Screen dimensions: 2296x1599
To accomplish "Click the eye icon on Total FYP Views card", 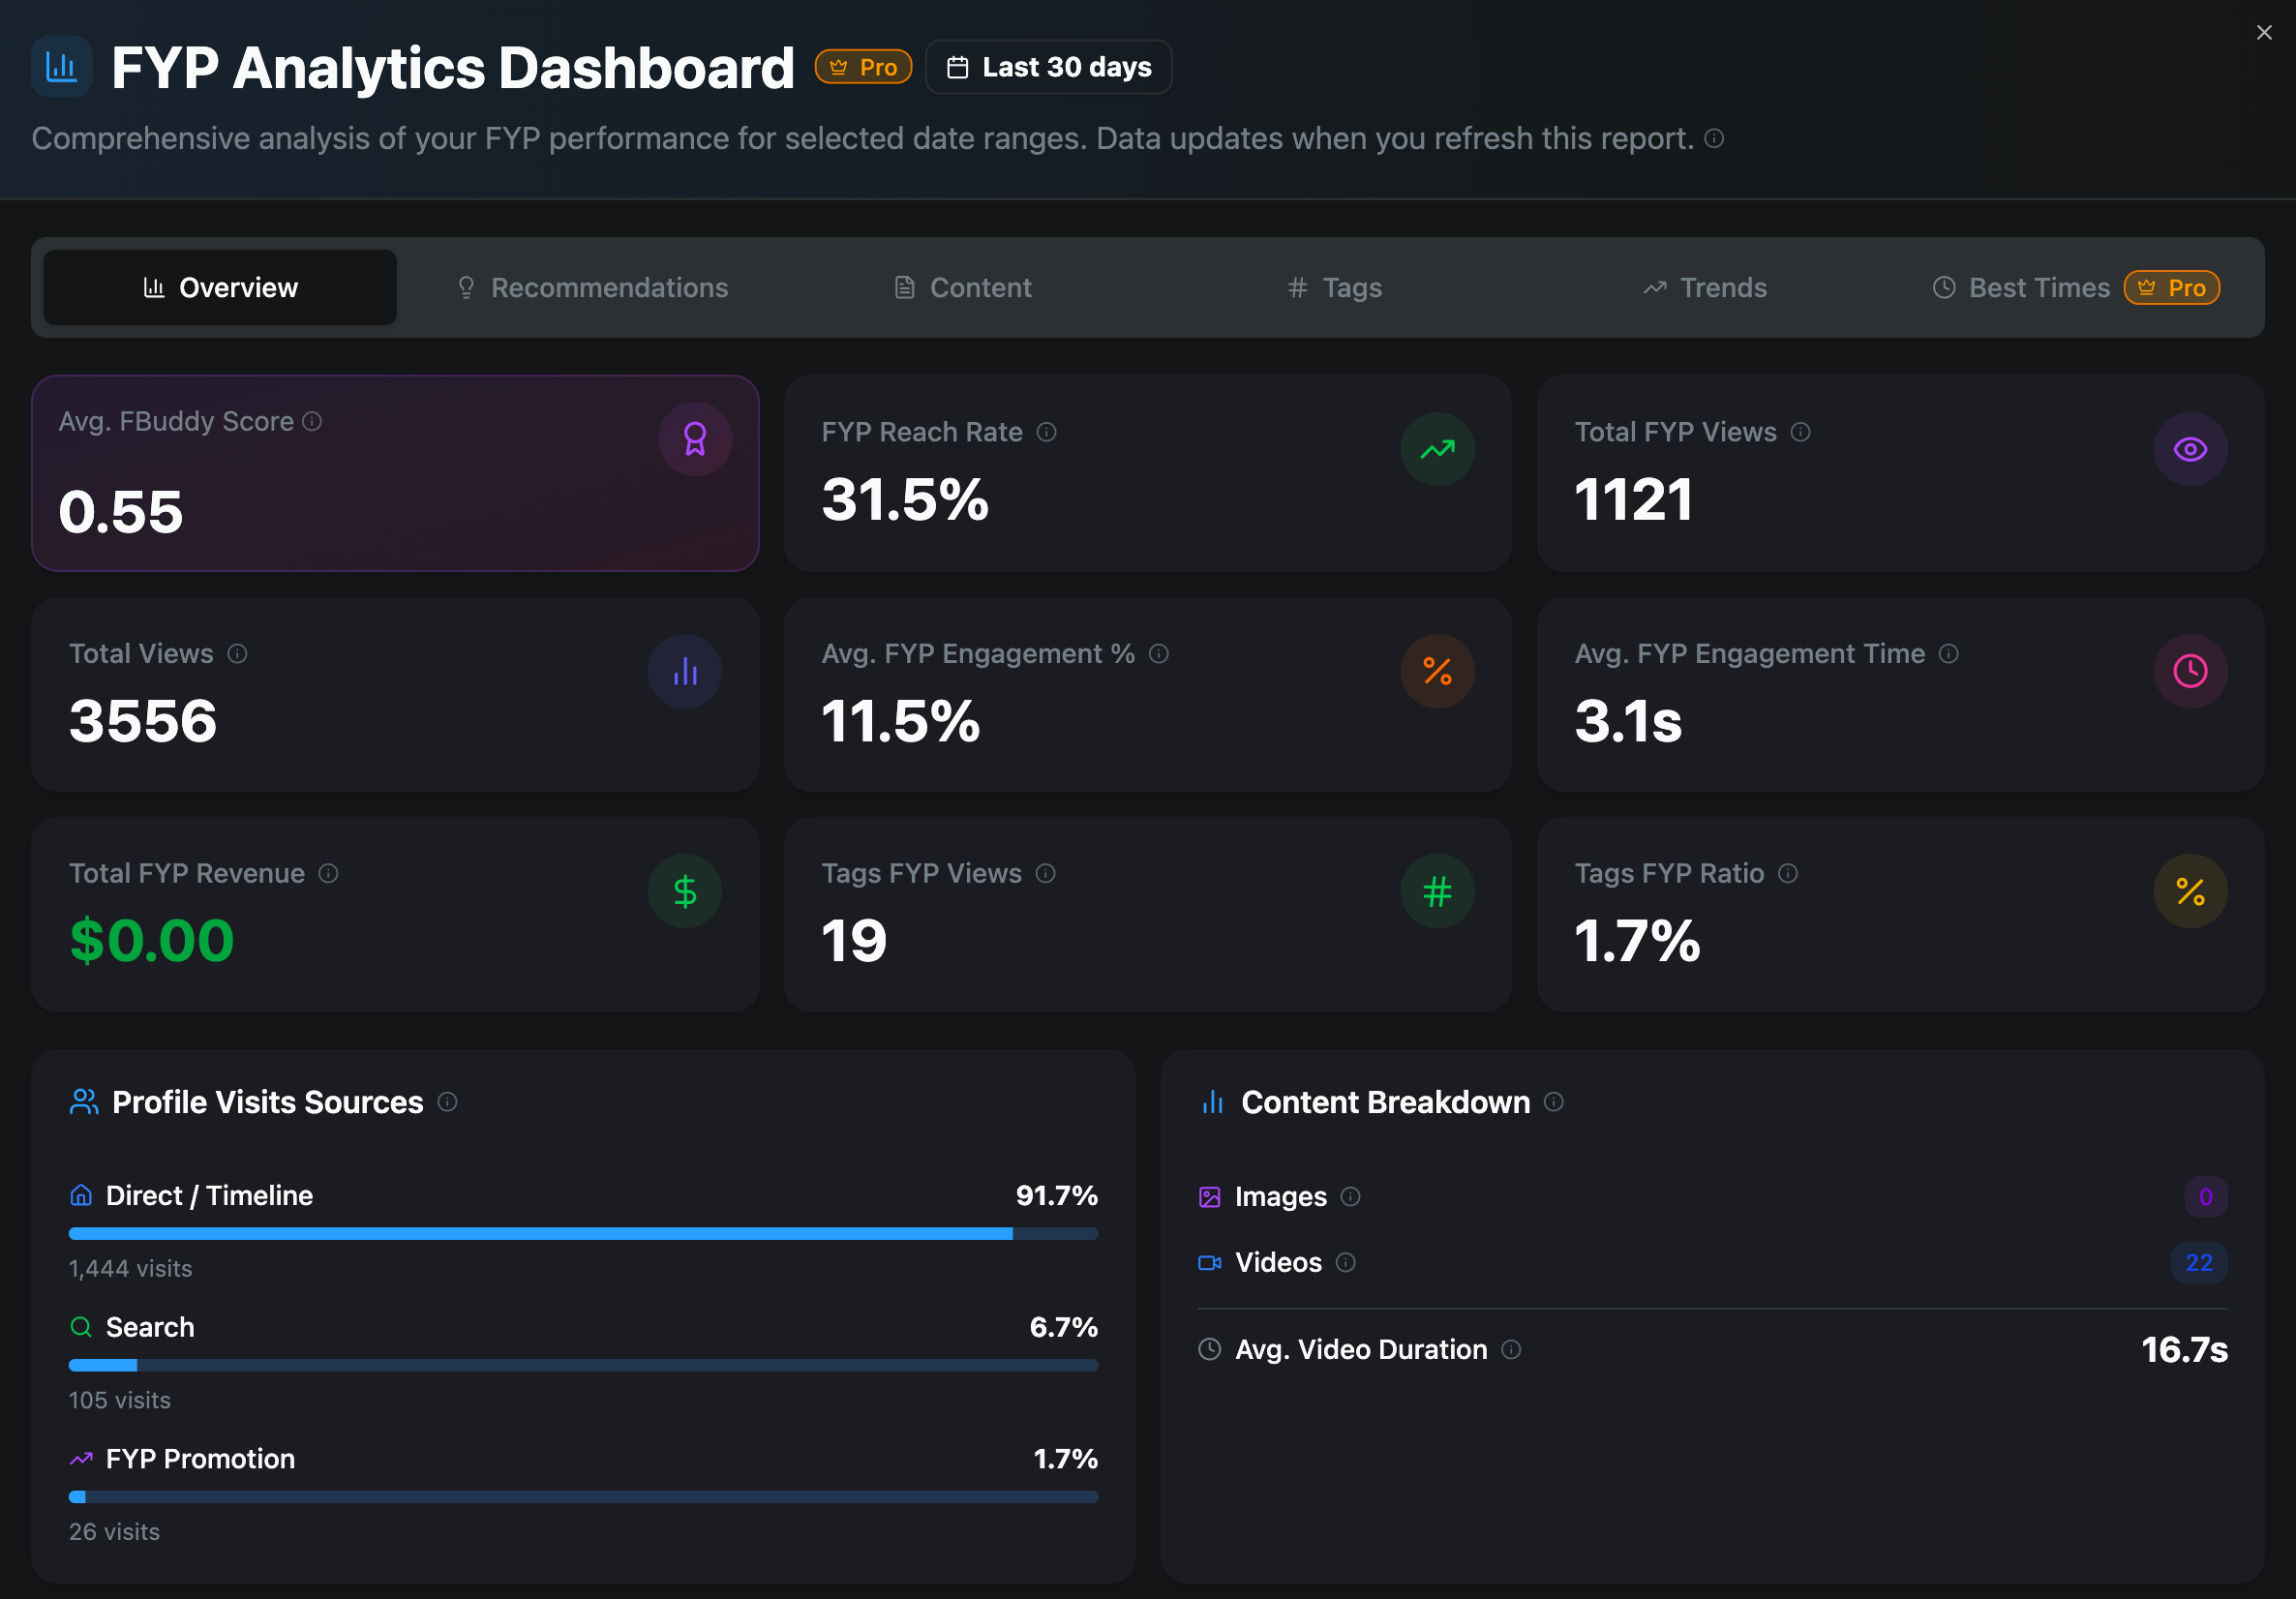I will pos(2190,449).
